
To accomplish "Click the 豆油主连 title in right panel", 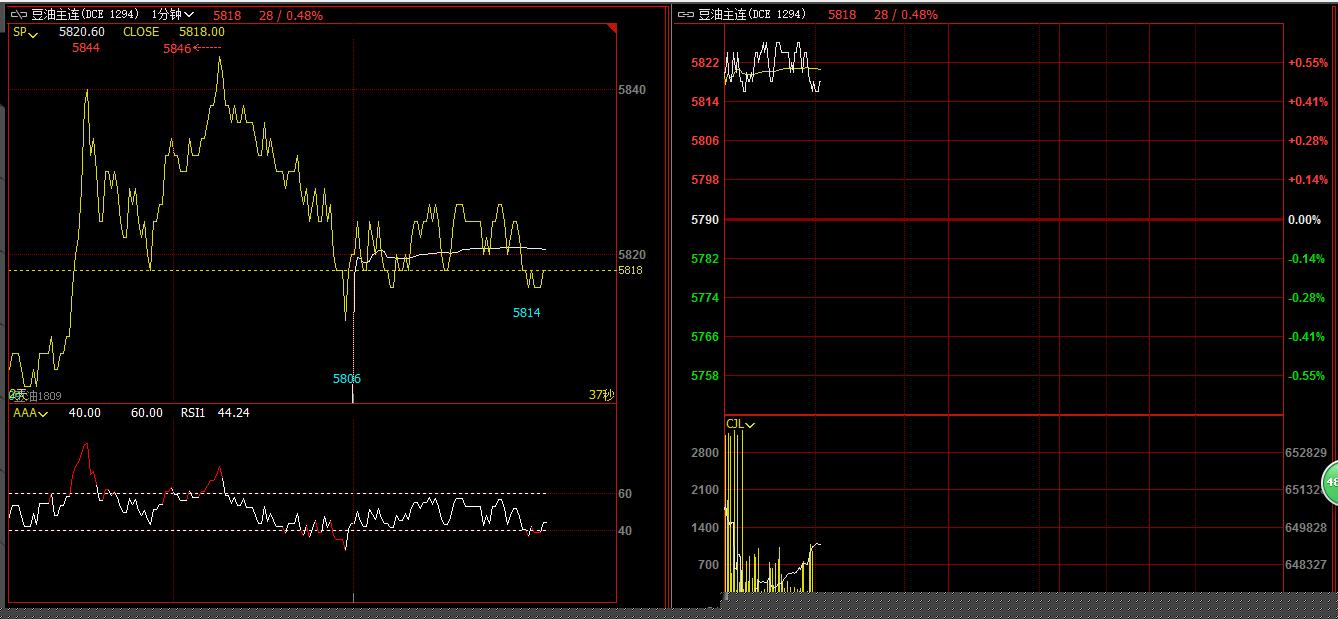I will (723, 15).
